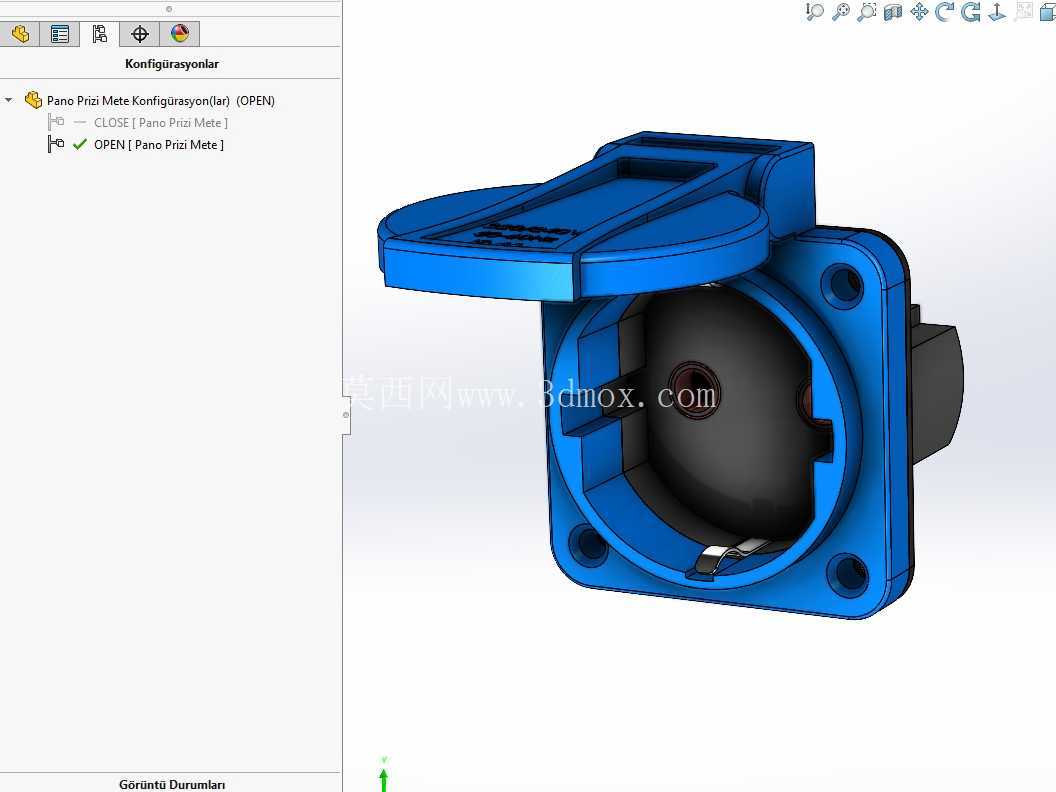1056x792 pixels.
Task: Select the CLOSE configuration
Action: (161, 123)
